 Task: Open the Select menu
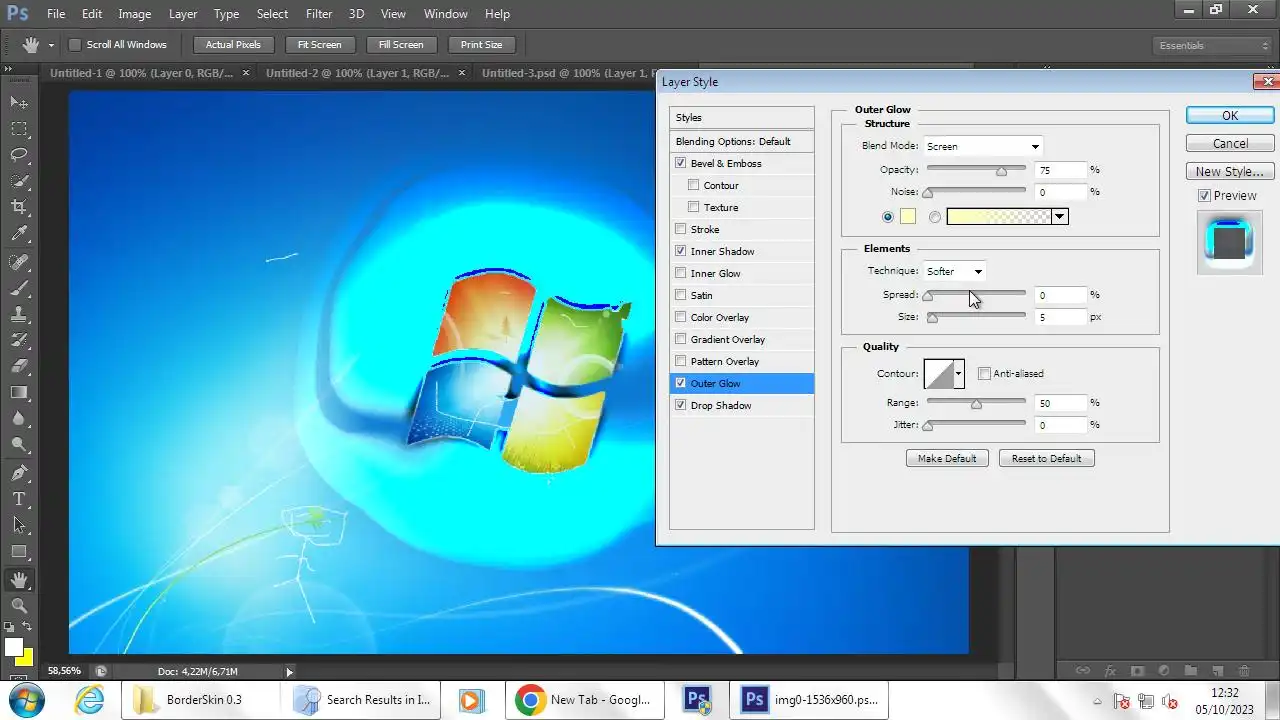pos(272,14)
